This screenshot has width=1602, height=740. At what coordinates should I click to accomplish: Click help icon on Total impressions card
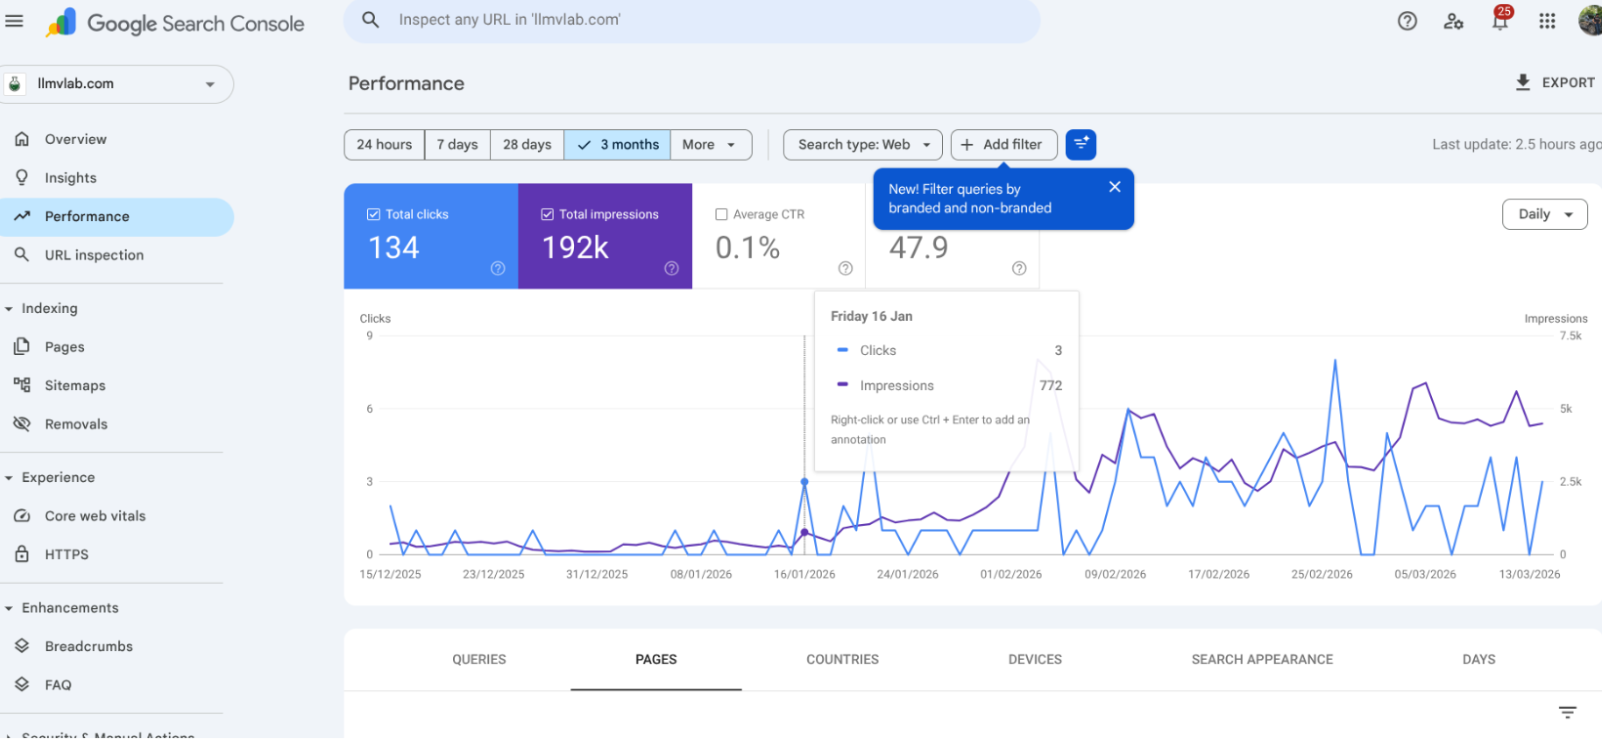tap(672, 268)
